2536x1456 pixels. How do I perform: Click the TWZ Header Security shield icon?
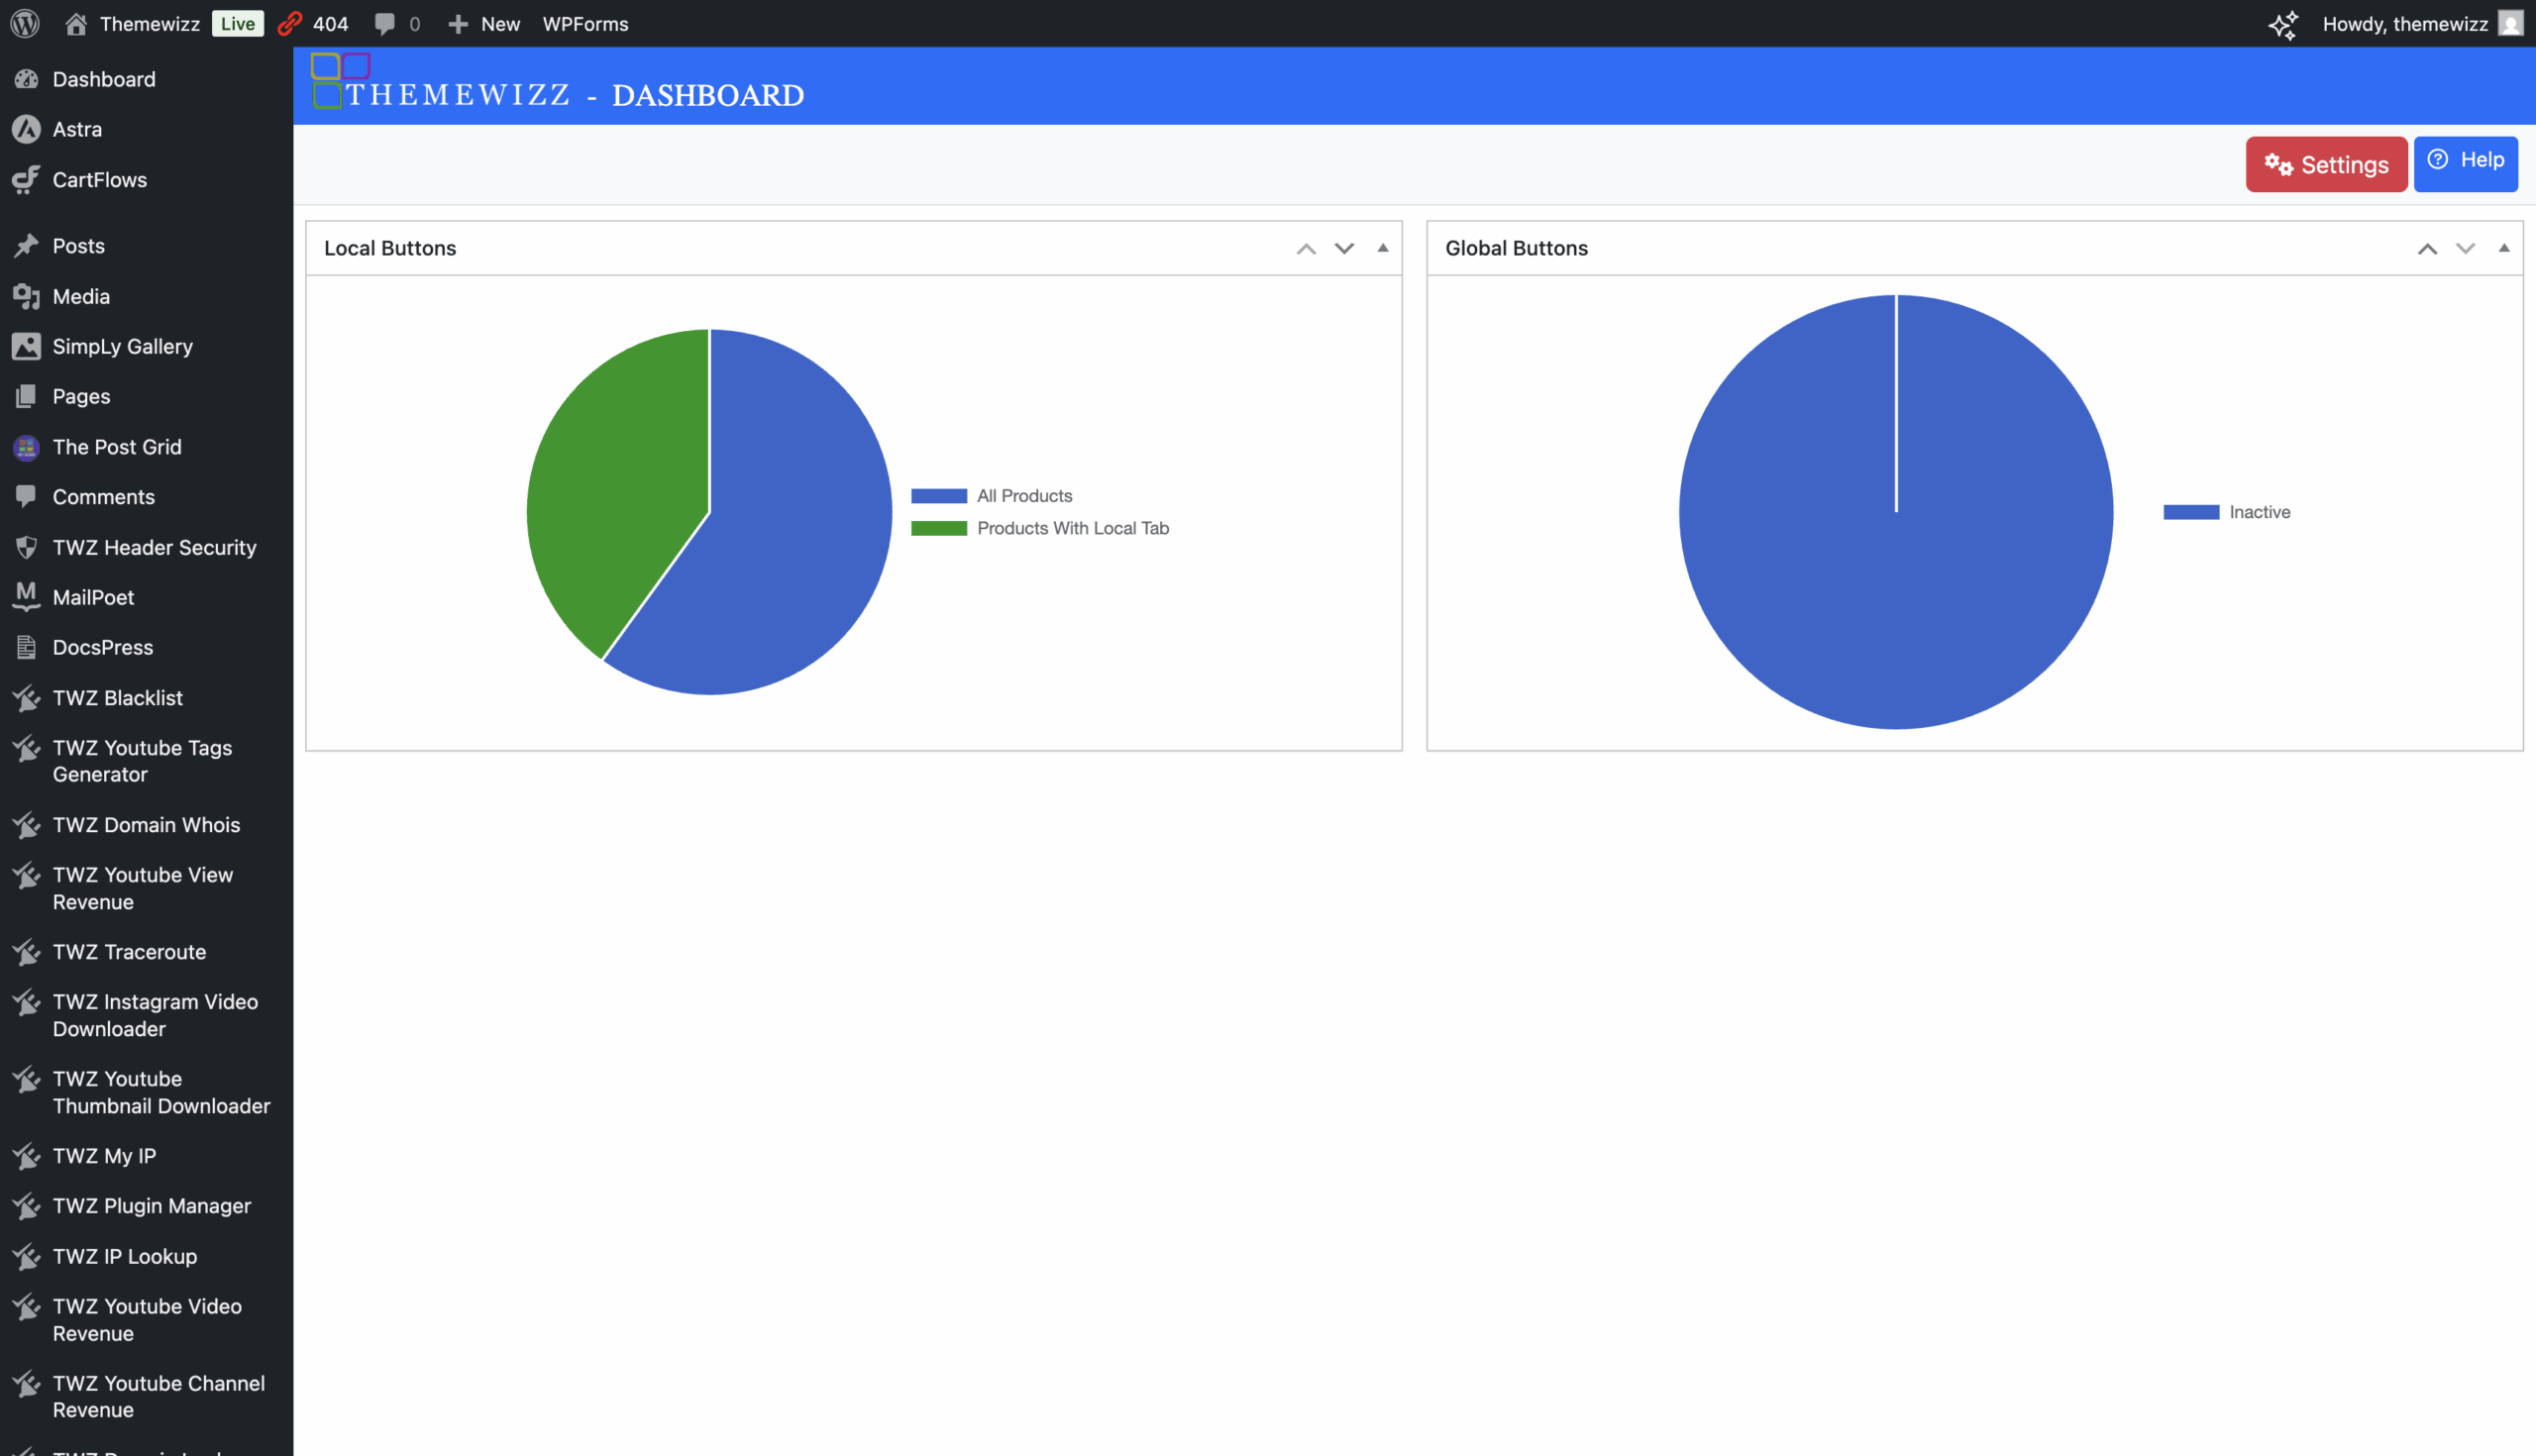coord(26,547)
